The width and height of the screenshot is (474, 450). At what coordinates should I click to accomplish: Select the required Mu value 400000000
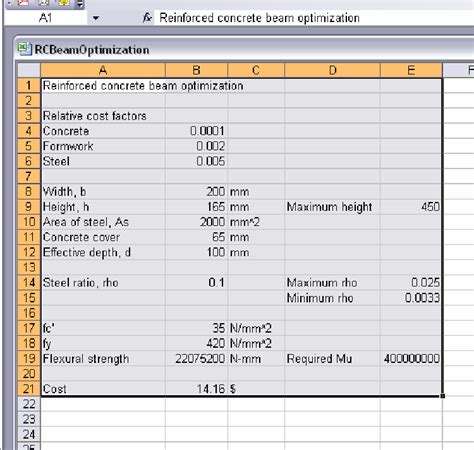(x=411, y=359)
